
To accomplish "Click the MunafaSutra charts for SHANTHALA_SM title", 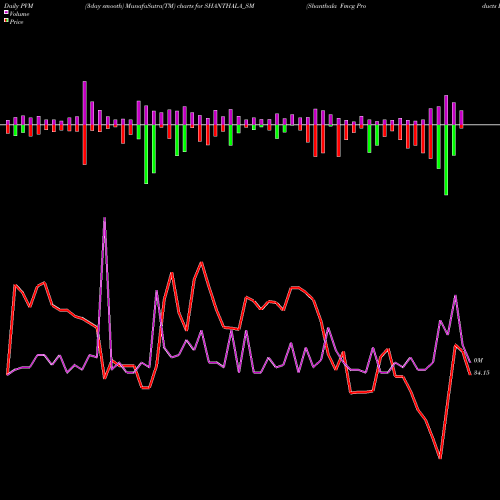I will tap(170, 6).
